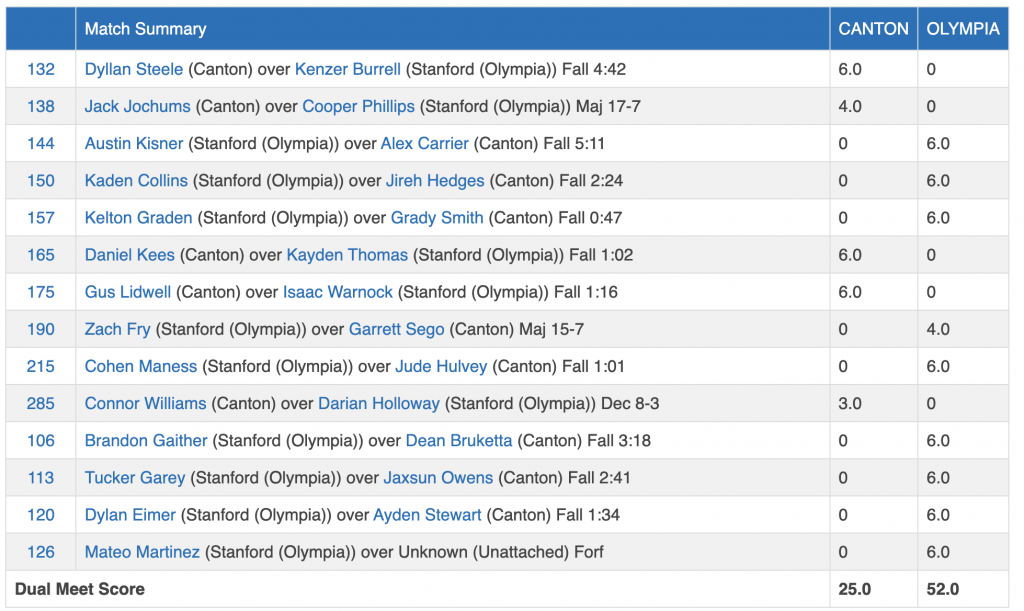Select Austin Kisner's name link

134,143
